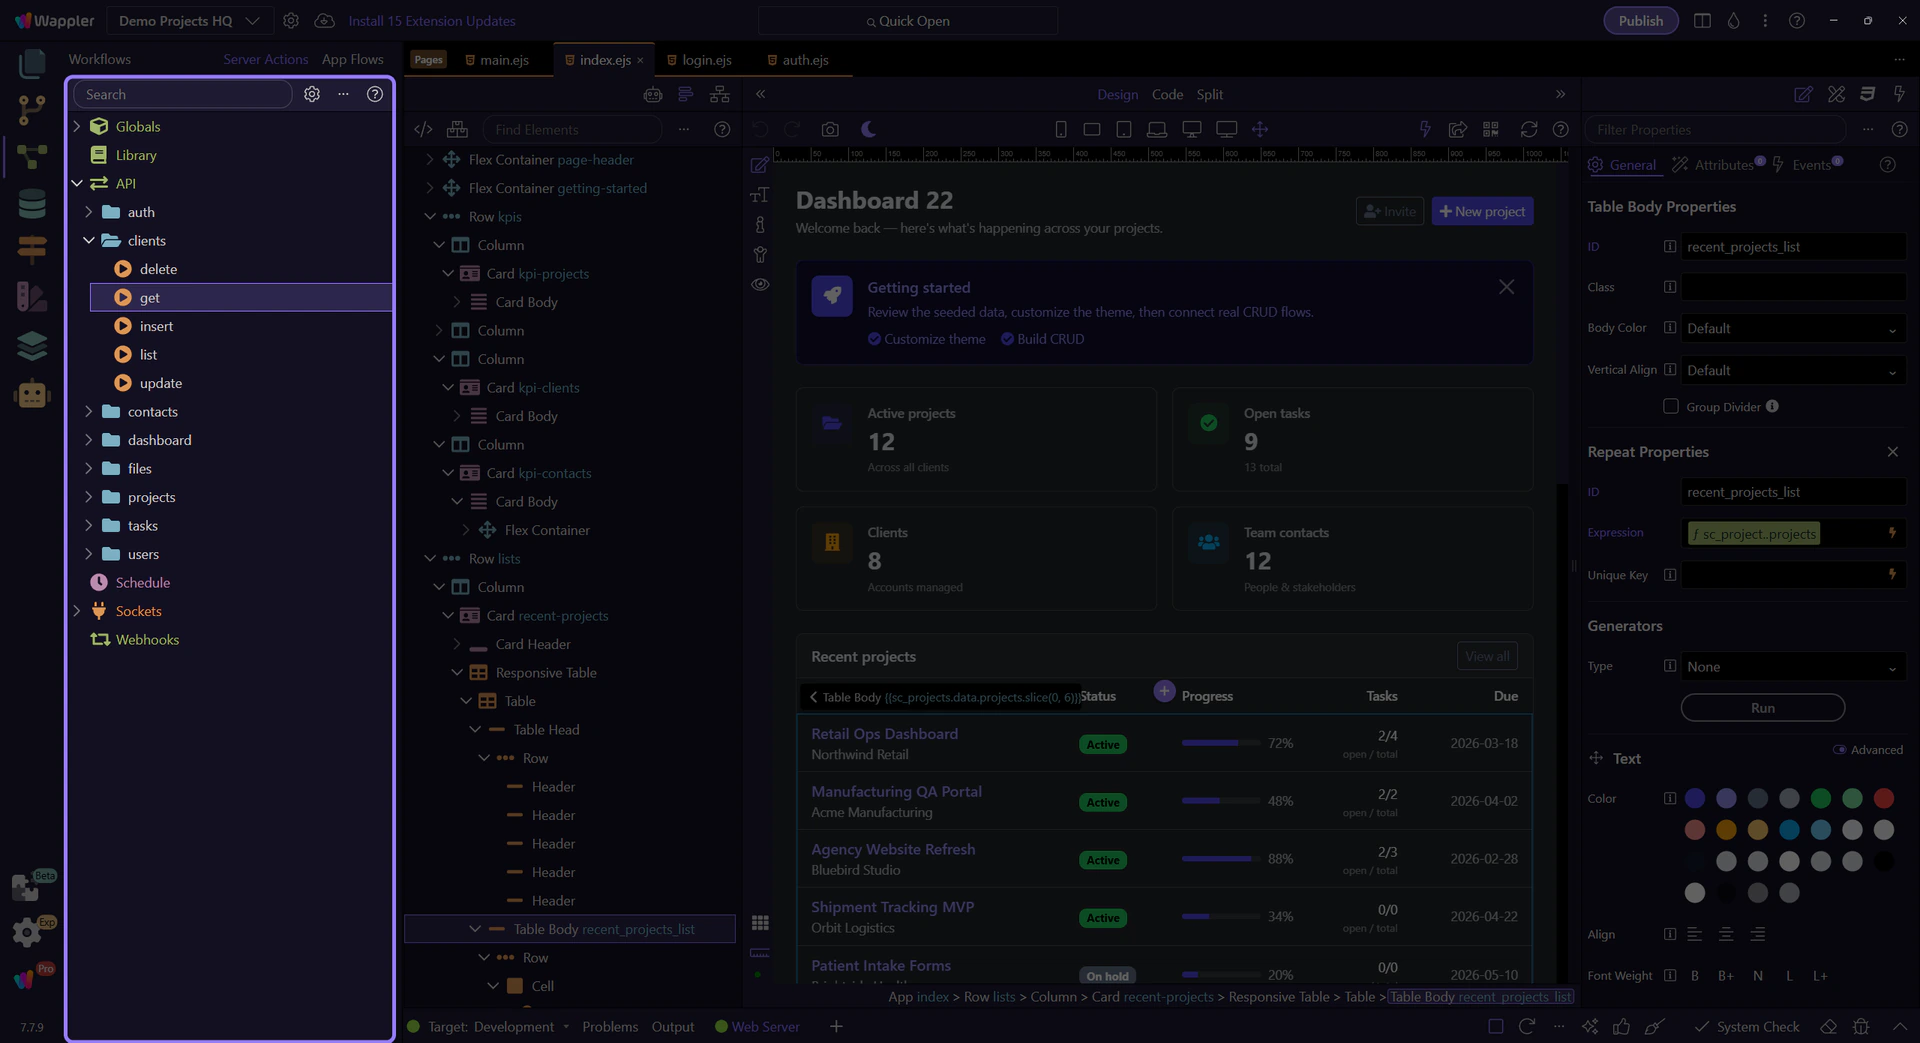The width and height of the screenshot is (1920, 1043).
Task: Open the AI robot assistant sidebar icon
Action: pyautogui.click(x=32, y=394)
